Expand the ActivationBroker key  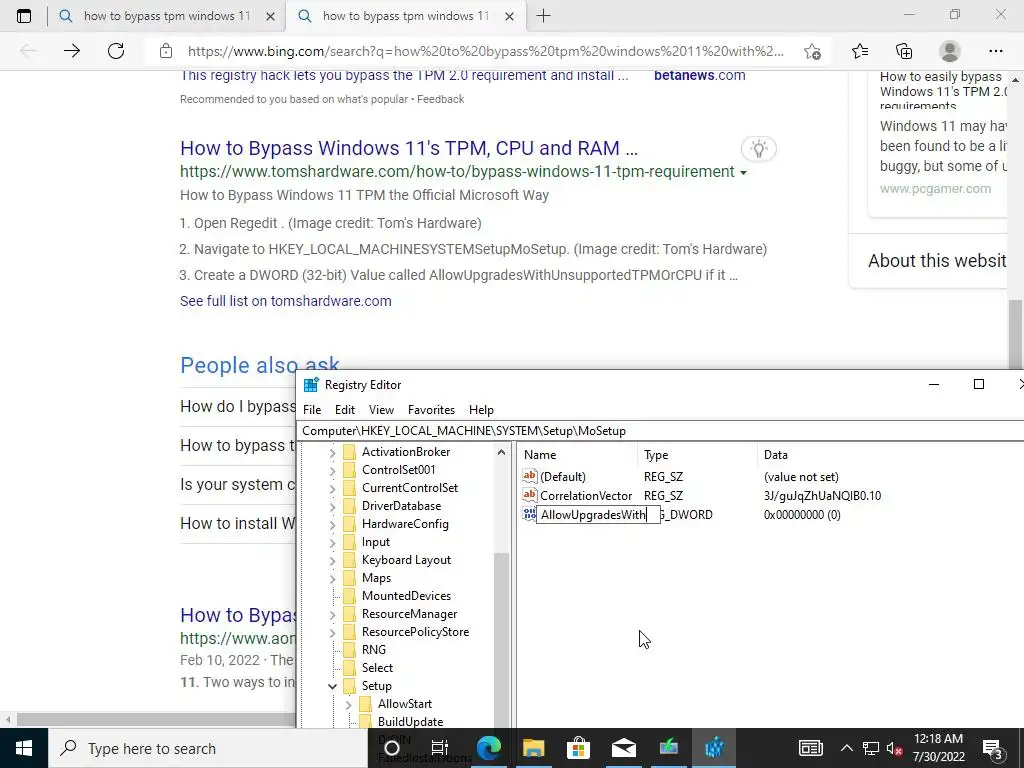click(x=332, y=452)
